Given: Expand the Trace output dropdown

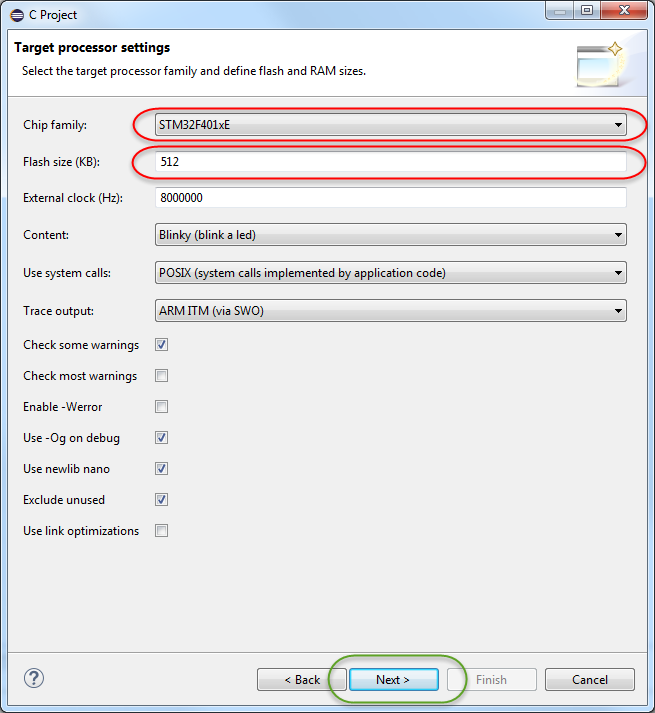Looking at the screenshot, I should (x=391, y=311).
